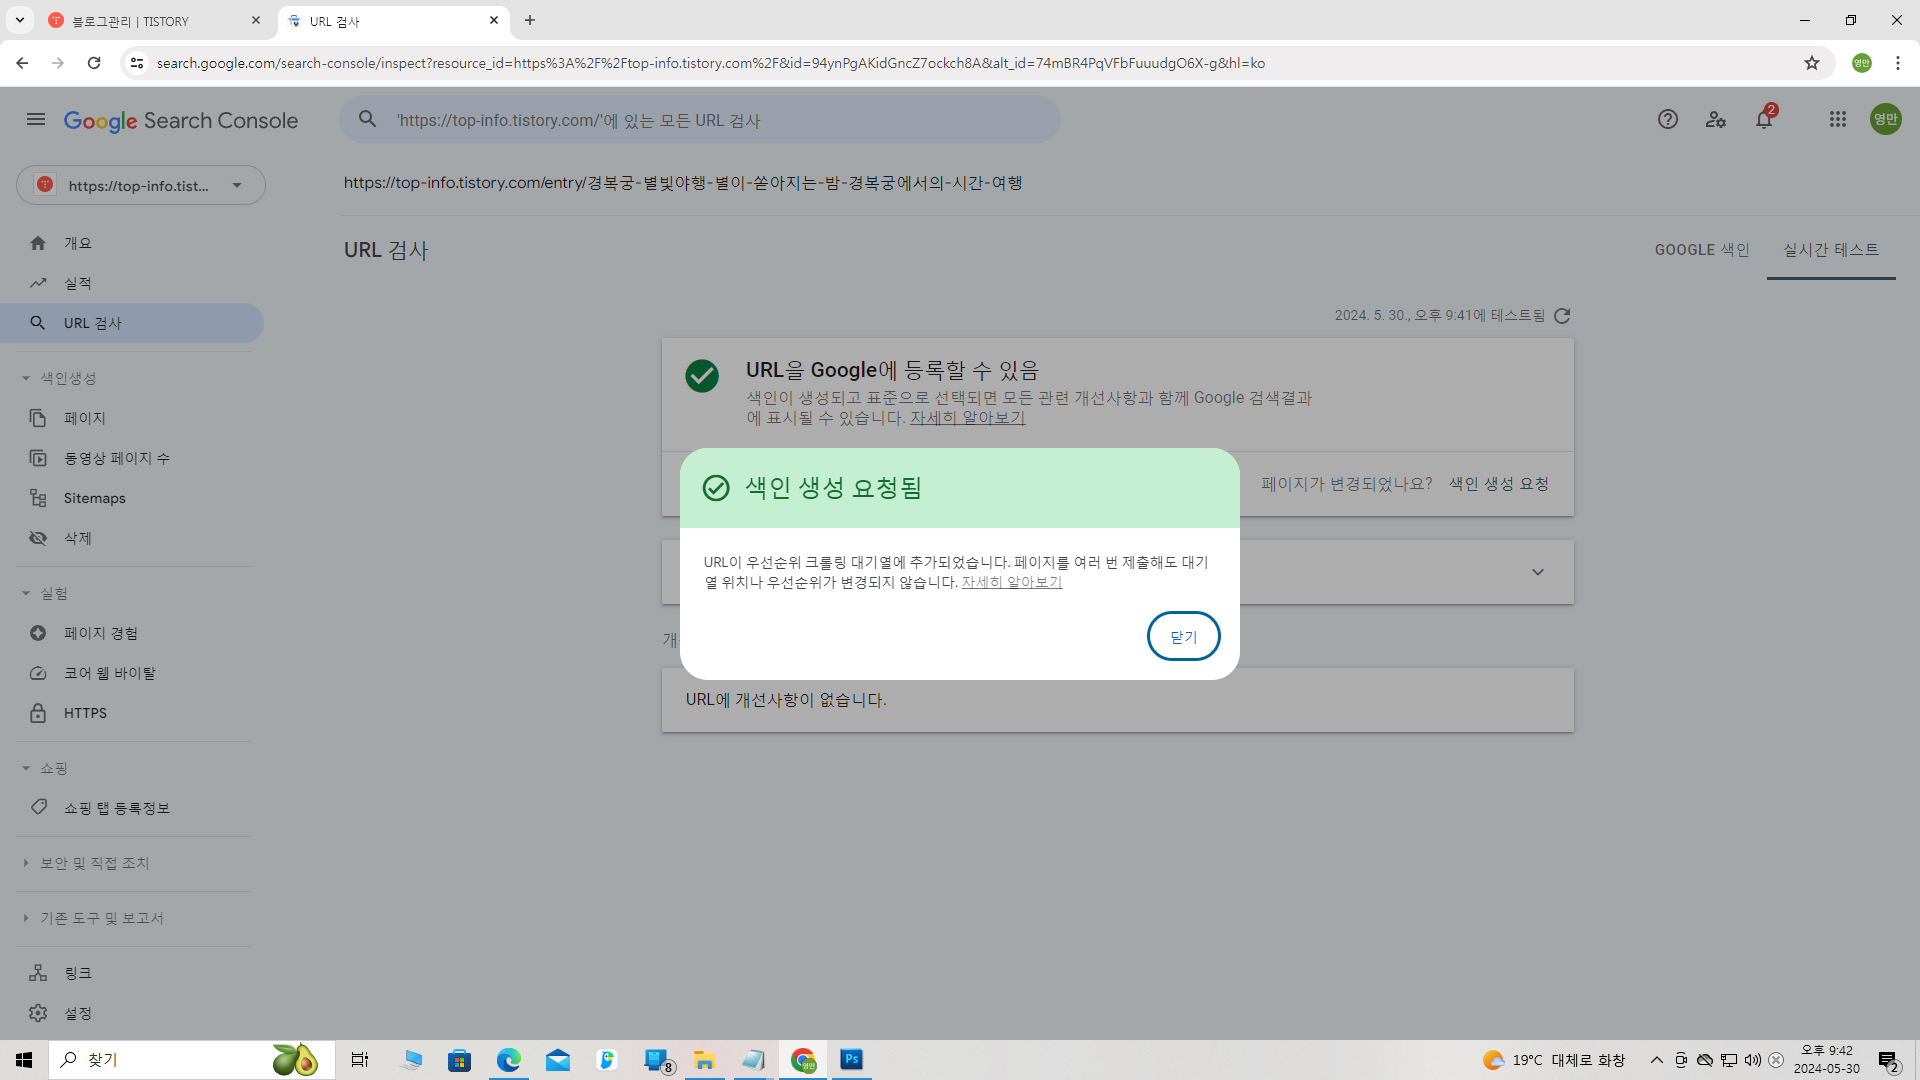
Task: Open the hamburger main menu icon
Action: (36, 120)
